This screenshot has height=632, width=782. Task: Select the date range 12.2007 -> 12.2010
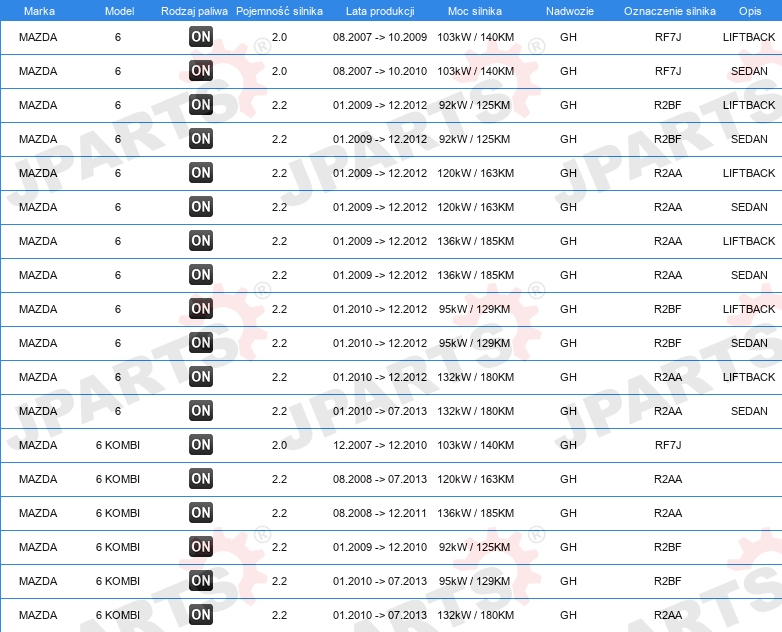(x=380, y=445)
